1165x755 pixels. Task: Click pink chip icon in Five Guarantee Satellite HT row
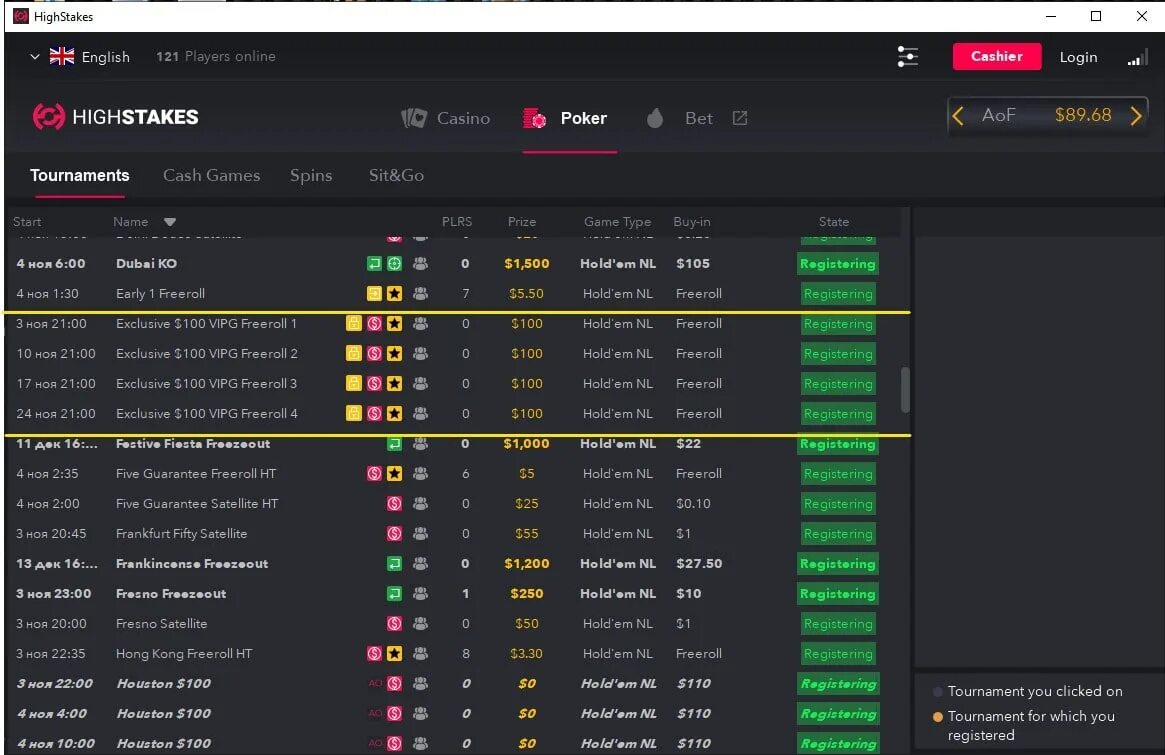(395, 503)
